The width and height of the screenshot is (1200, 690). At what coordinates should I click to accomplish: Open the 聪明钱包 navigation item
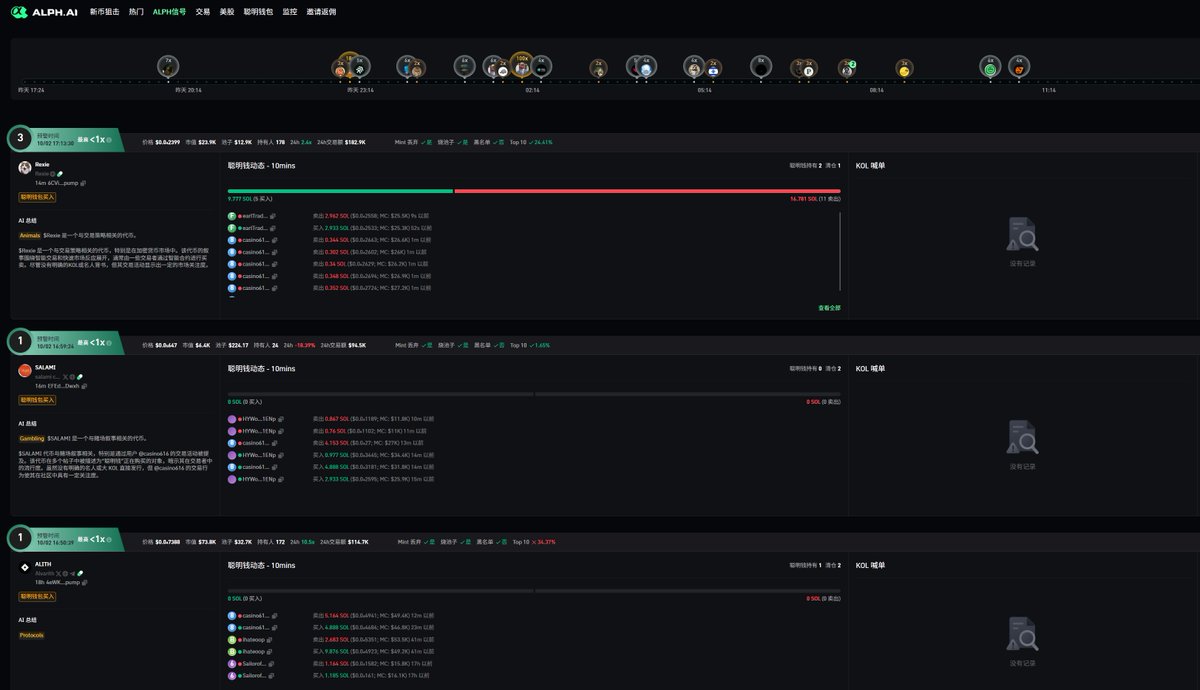tap(258, 12)
